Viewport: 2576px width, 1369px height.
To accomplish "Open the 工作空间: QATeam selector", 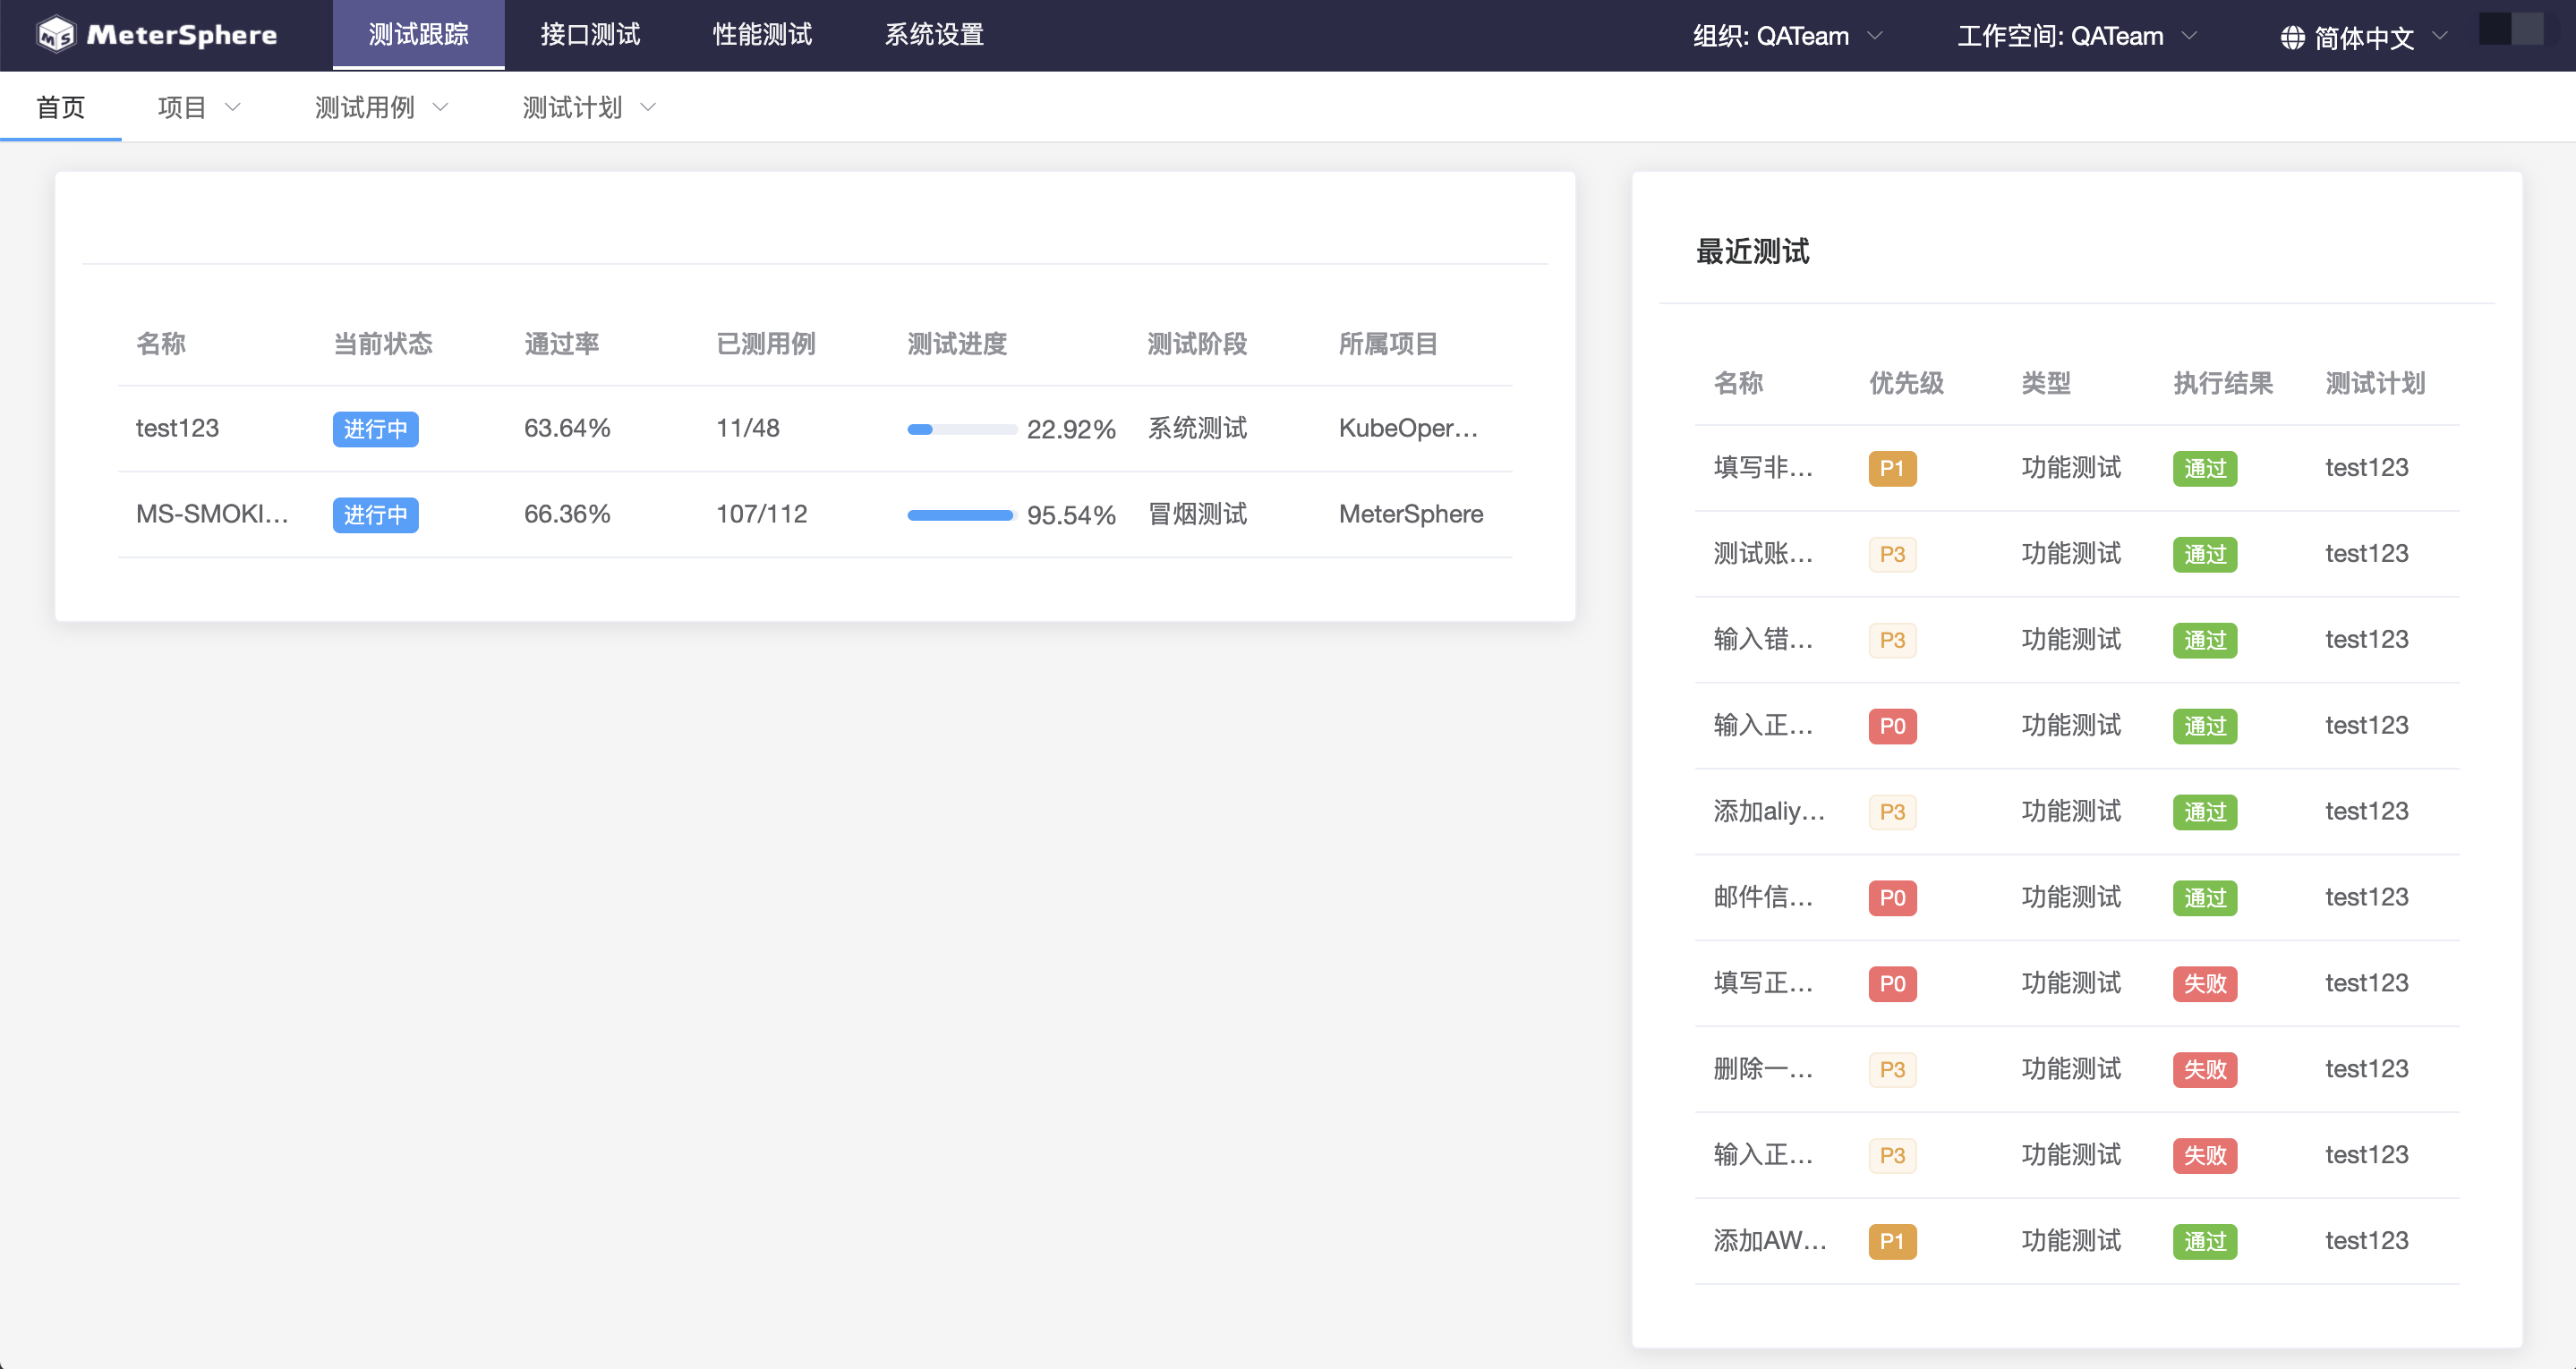I will point(2077,36).
